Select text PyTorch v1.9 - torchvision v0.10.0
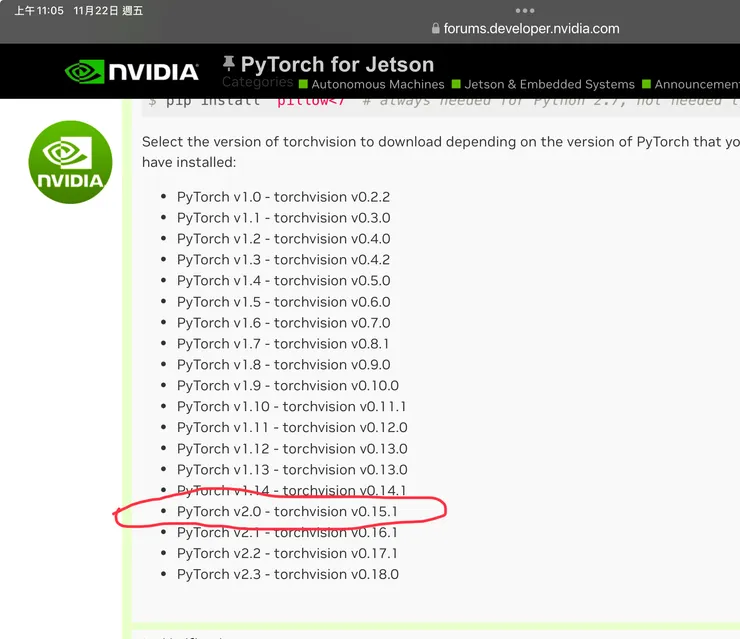The height and width of the screenshot is (639, 740). coord(287,386)
